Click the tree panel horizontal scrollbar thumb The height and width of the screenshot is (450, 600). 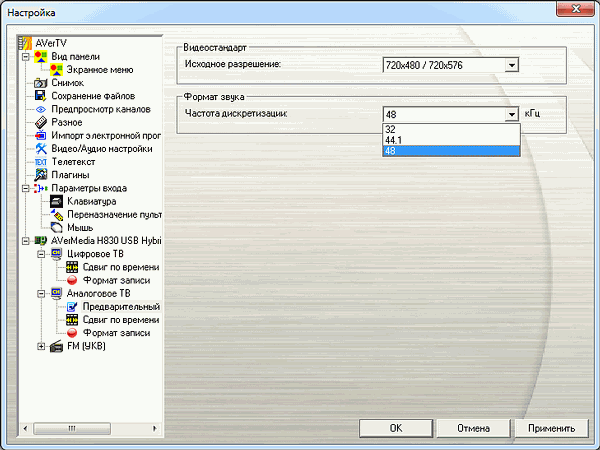(x=71, y=427)
